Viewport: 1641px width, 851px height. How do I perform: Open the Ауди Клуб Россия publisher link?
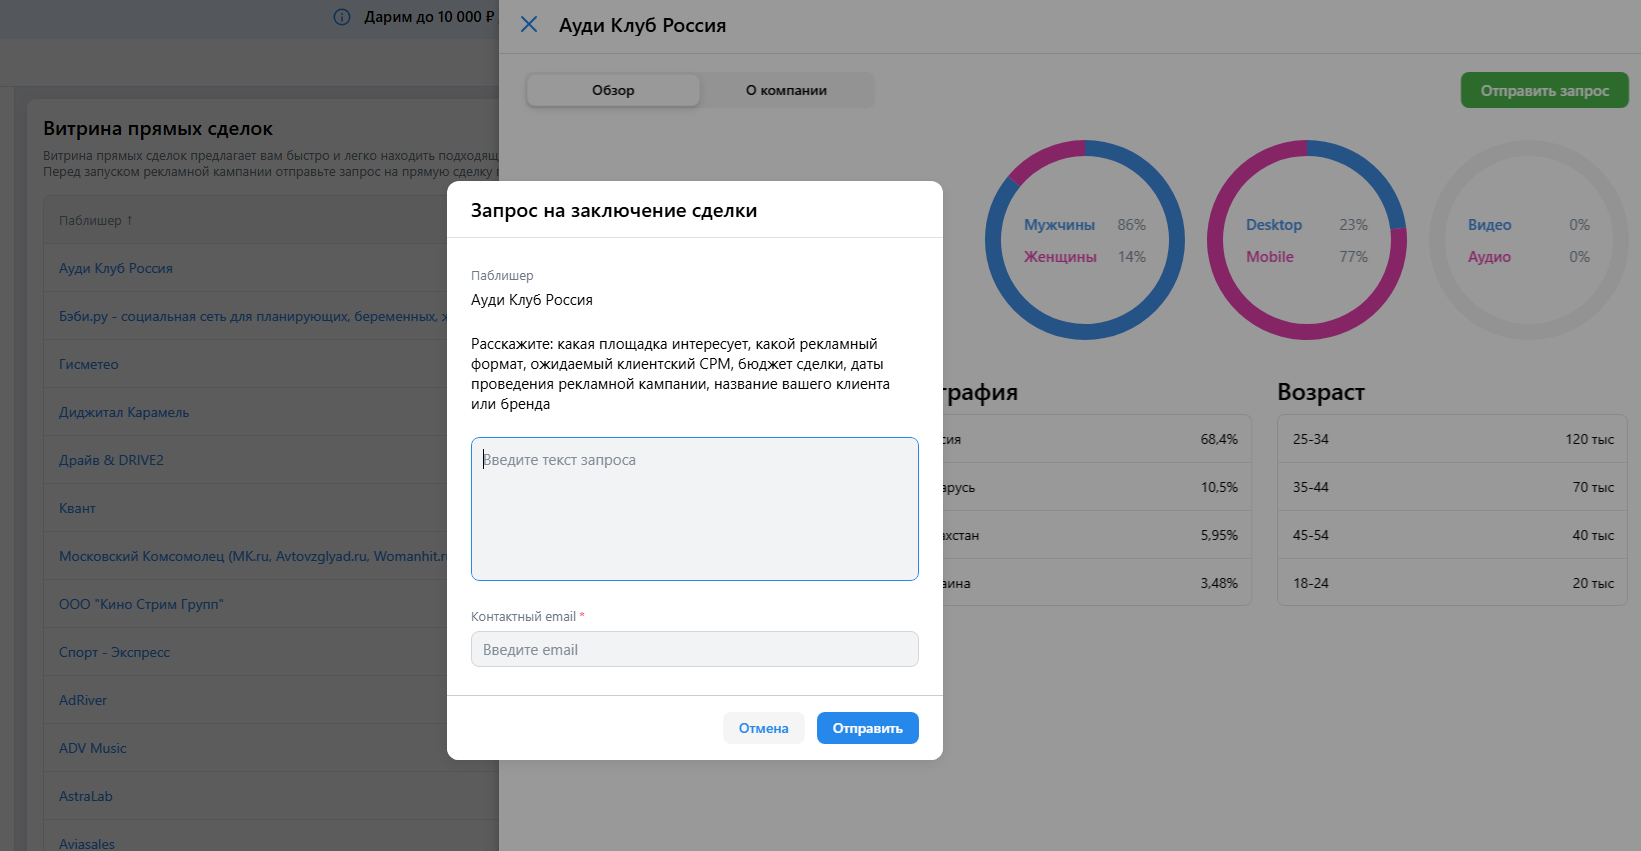(x=116, y=268)
